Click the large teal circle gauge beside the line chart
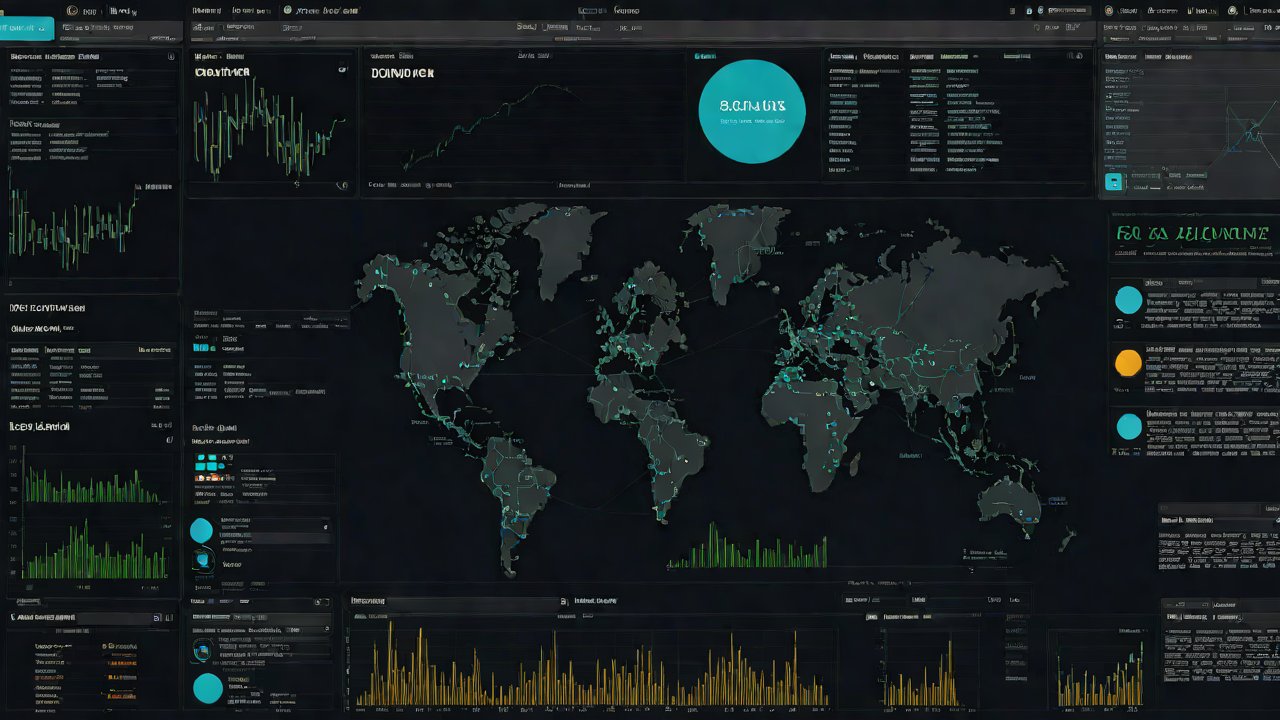This screenshot has height=720, width=1280. coord(751,110)
